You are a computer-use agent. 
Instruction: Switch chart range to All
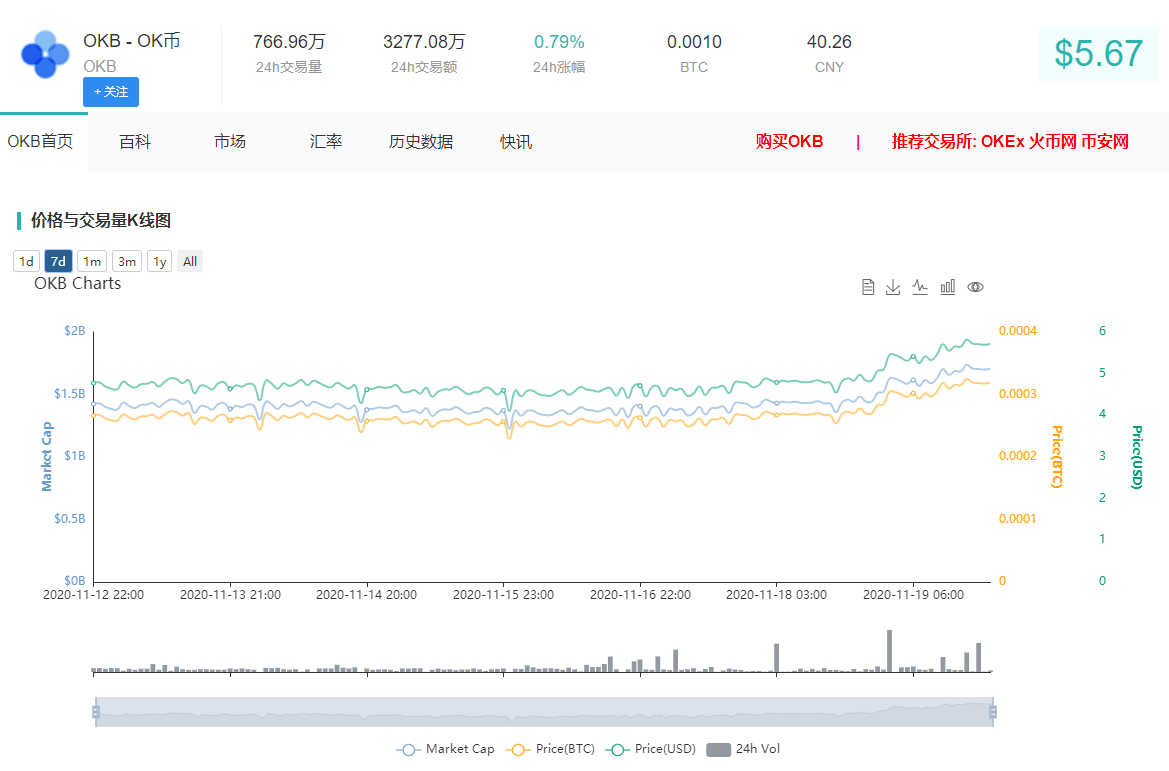tap(190, 262)
